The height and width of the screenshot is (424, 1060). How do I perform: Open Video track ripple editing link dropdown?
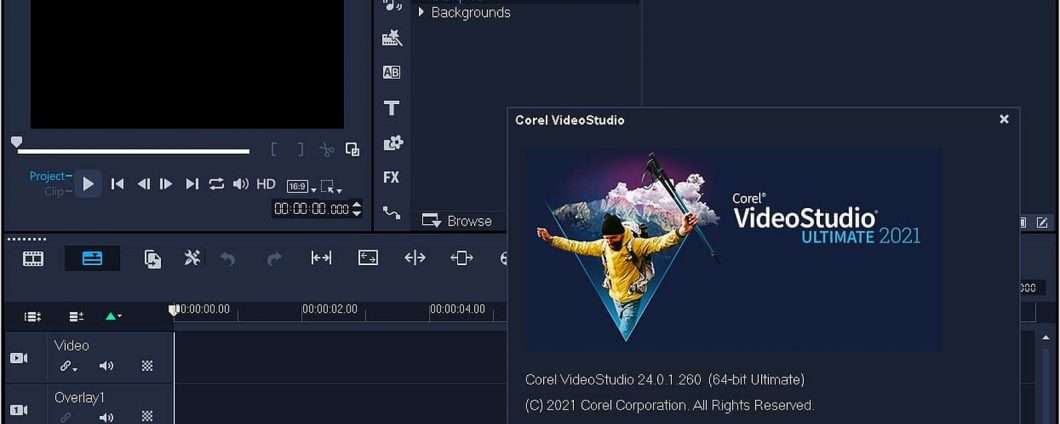pyautogui.click(x=68, y=366)
